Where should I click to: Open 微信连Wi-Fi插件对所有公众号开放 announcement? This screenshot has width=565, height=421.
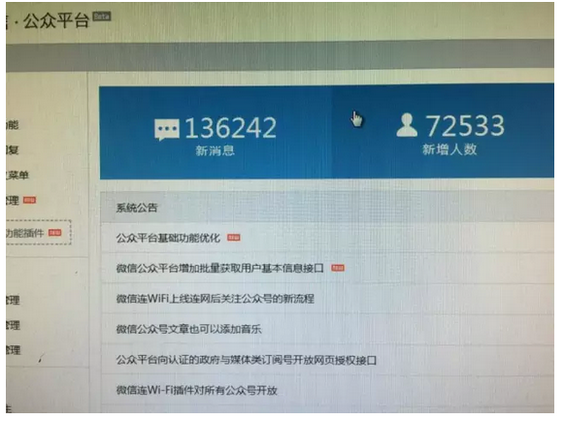click(x=196, y=390)
